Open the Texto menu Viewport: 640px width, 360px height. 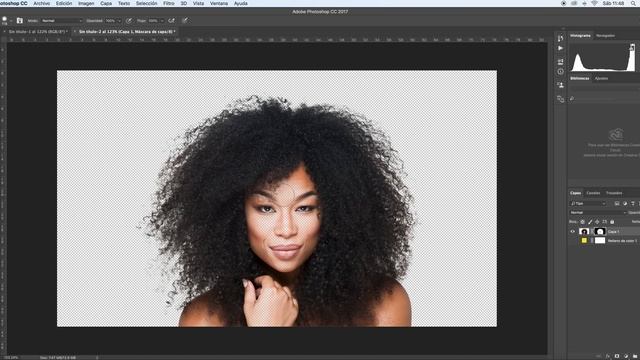click(x=124, y=3)
